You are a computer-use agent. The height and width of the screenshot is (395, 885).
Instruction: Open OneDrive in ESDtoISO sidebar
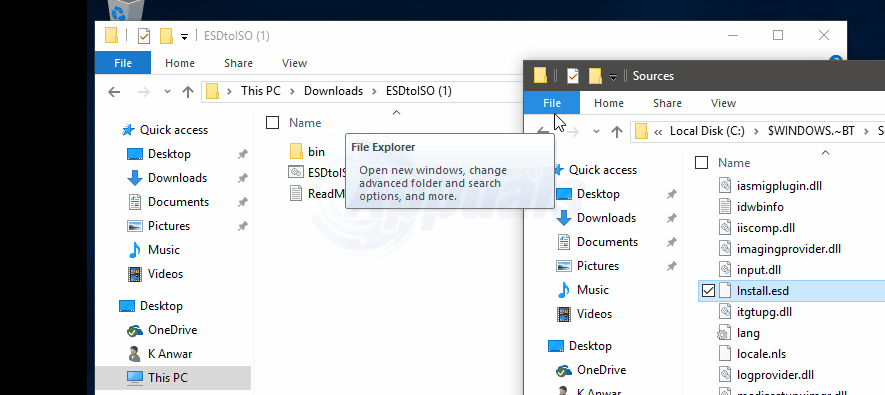click(172, 330)
